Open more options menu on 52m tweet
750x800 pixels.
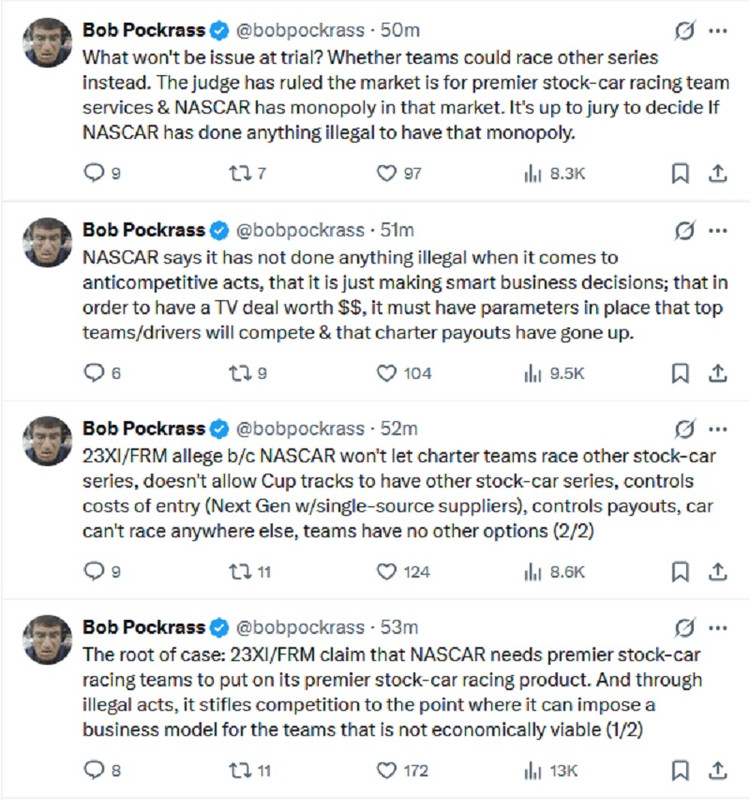717,430
